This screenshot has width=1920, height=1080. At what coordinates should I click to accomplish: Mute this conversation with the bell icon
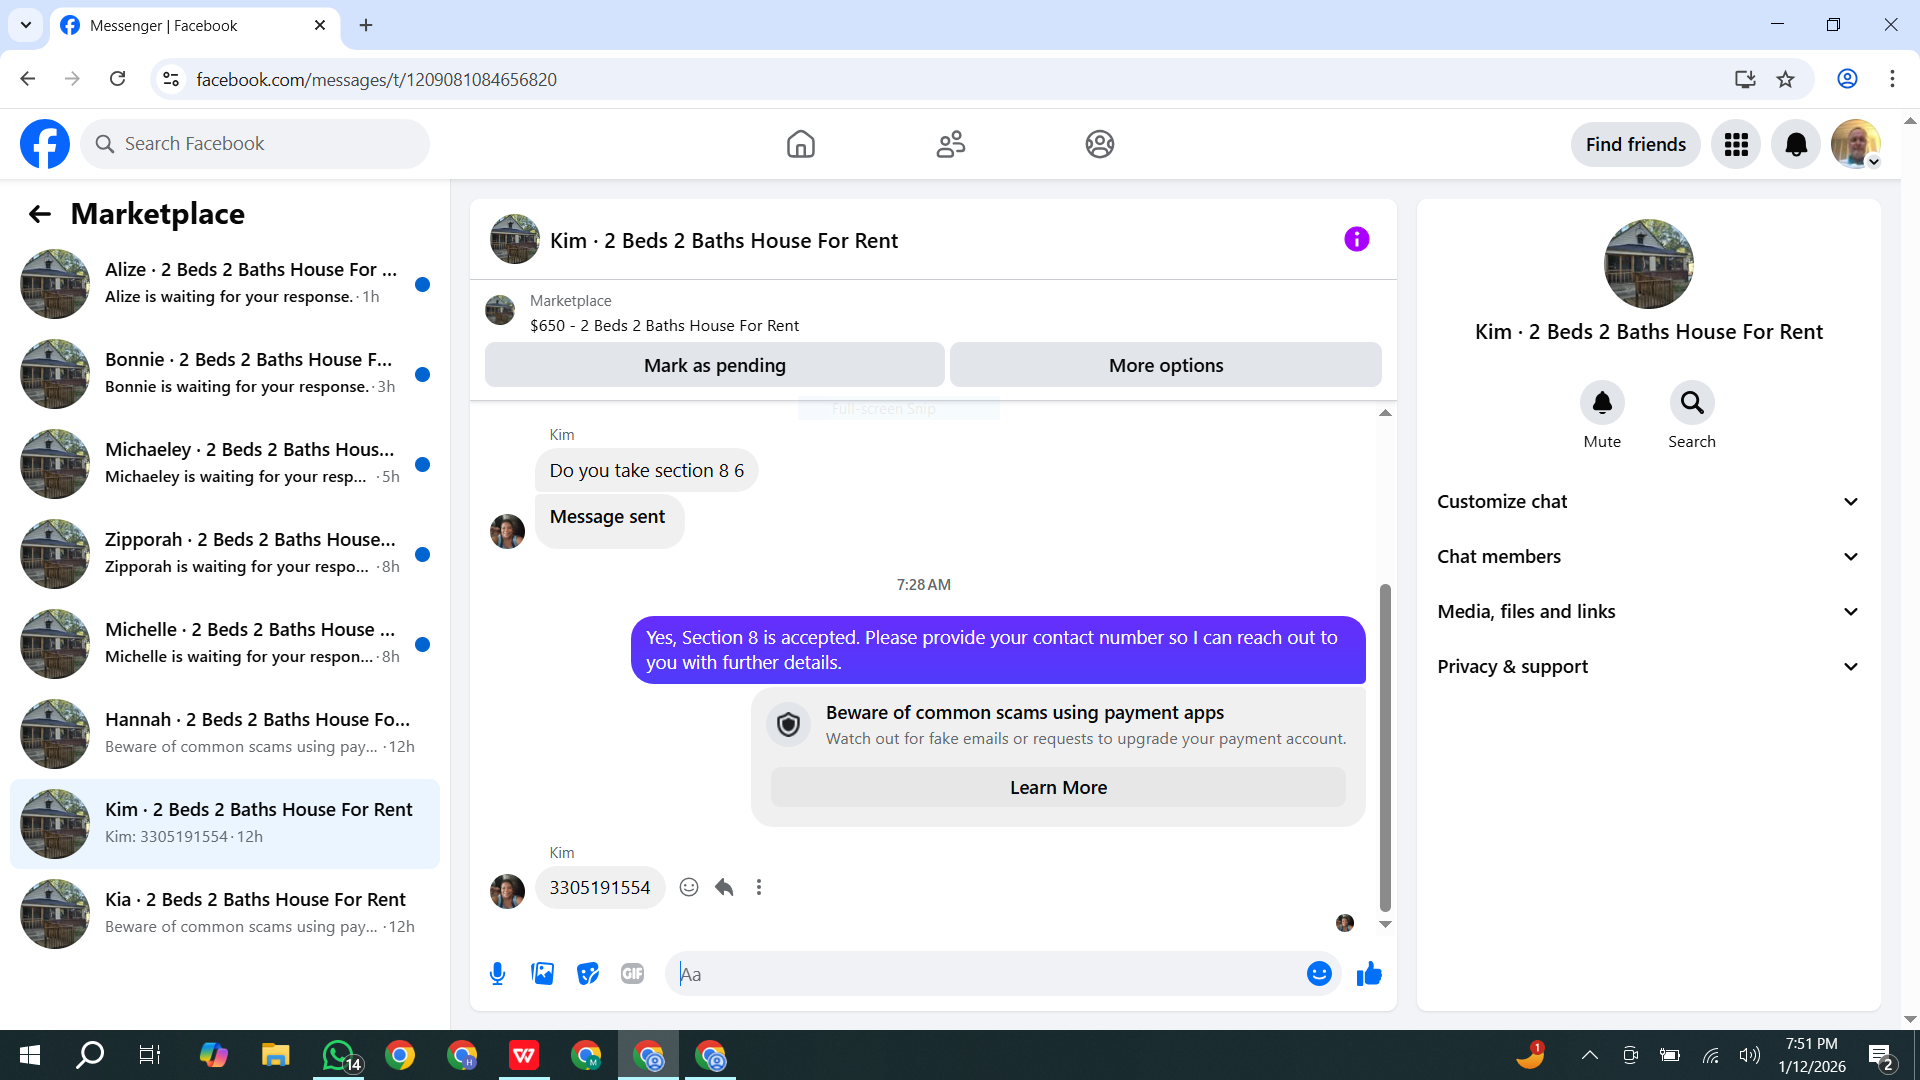click(1601, 403)
